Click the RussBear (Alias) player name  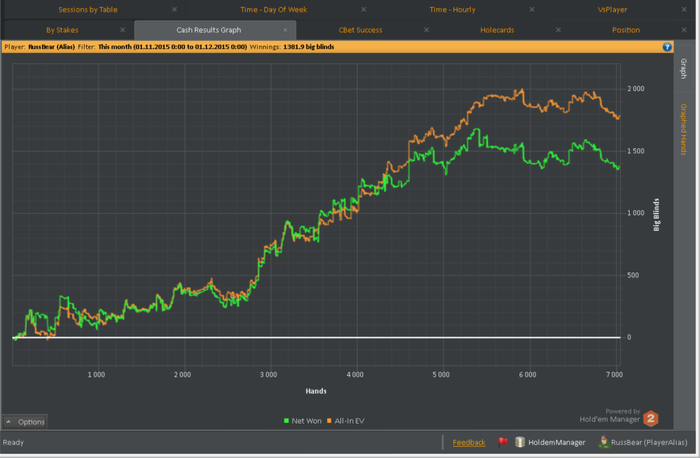tap(51, 47)
